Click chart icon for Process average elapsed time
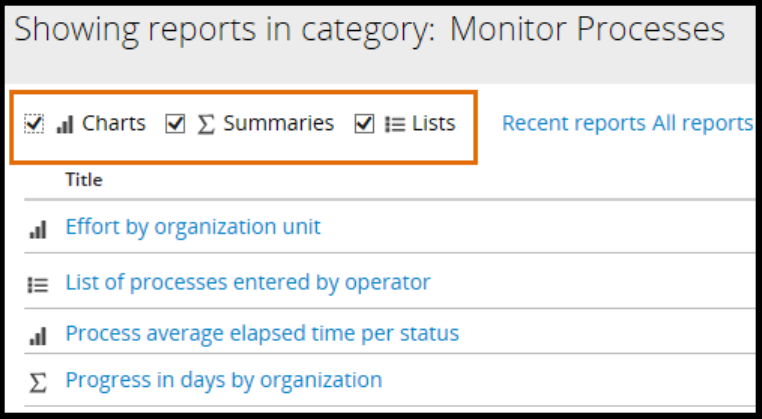The image size is (762, 419). click(38, 335)
